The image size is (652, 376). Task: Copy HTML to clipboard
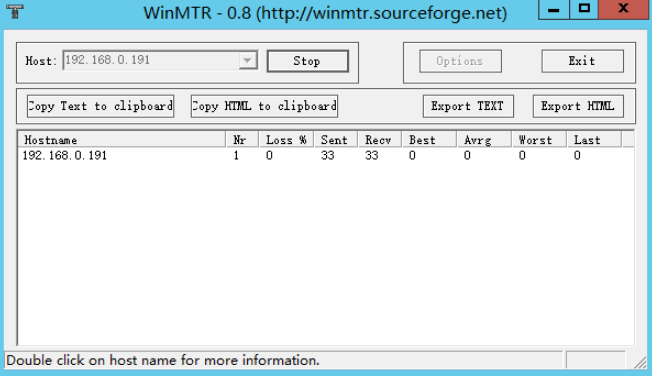264,106
